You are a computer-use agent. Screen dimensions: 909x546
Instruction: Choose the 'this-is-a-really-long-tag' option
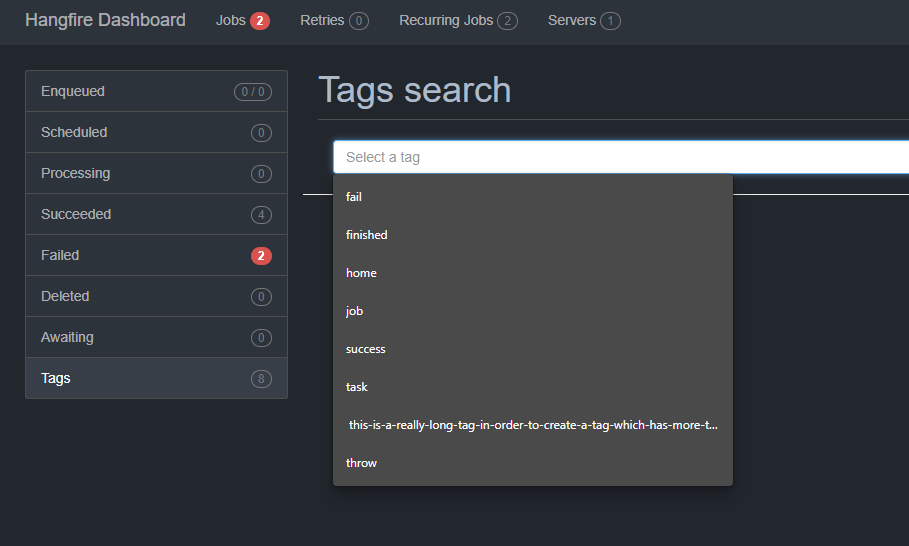coord(533,425)
